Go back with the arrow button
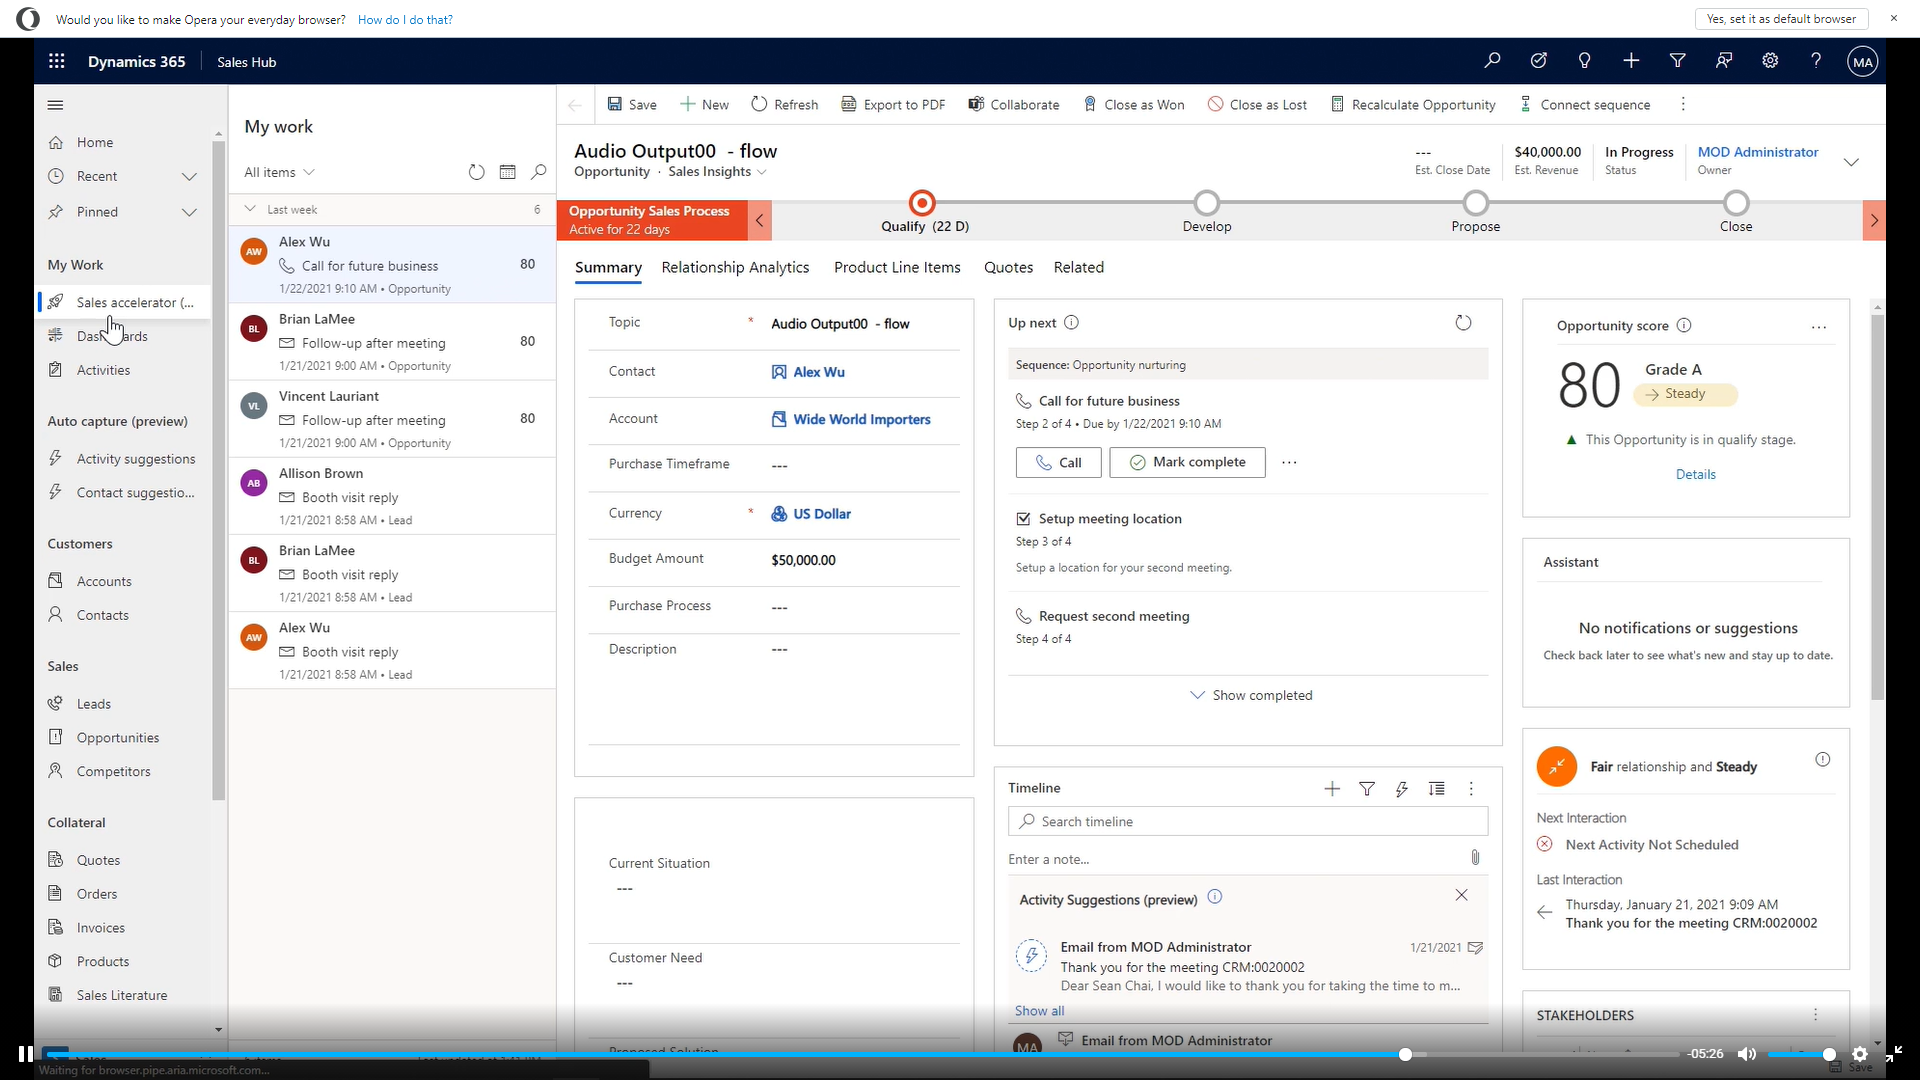 coord(575,104)
